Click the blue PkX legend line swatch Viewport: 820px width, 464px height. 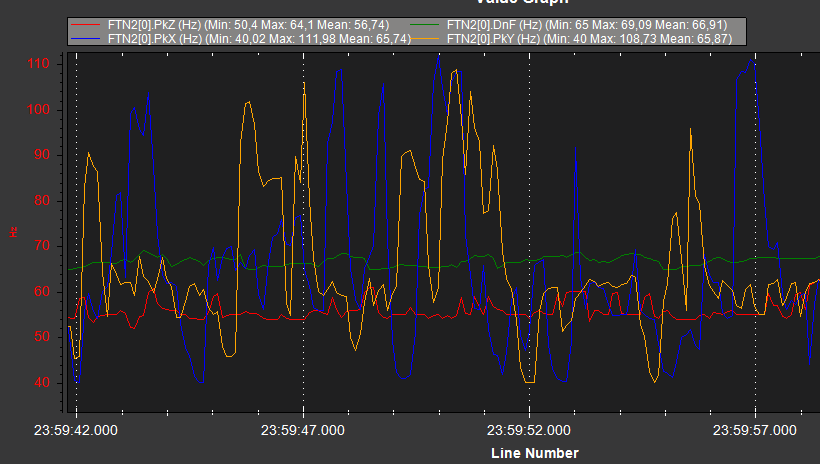[x=85, y=39]
